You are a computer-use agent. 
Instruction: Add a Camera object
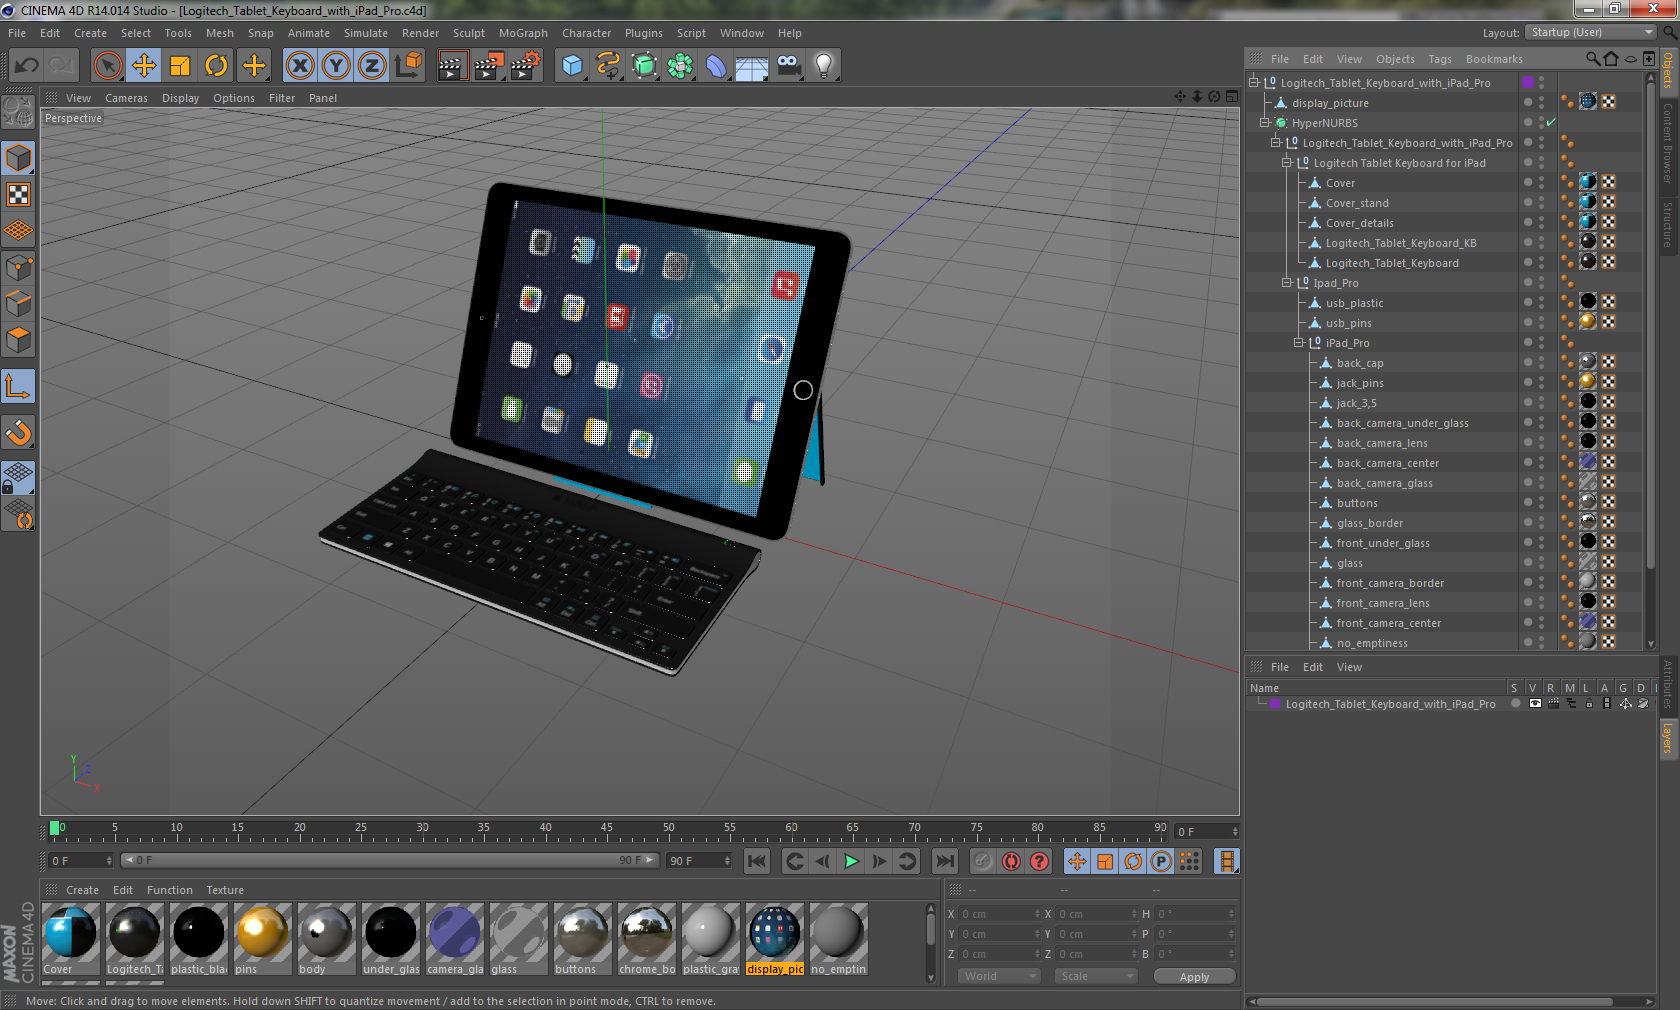(x=788, y=66)
